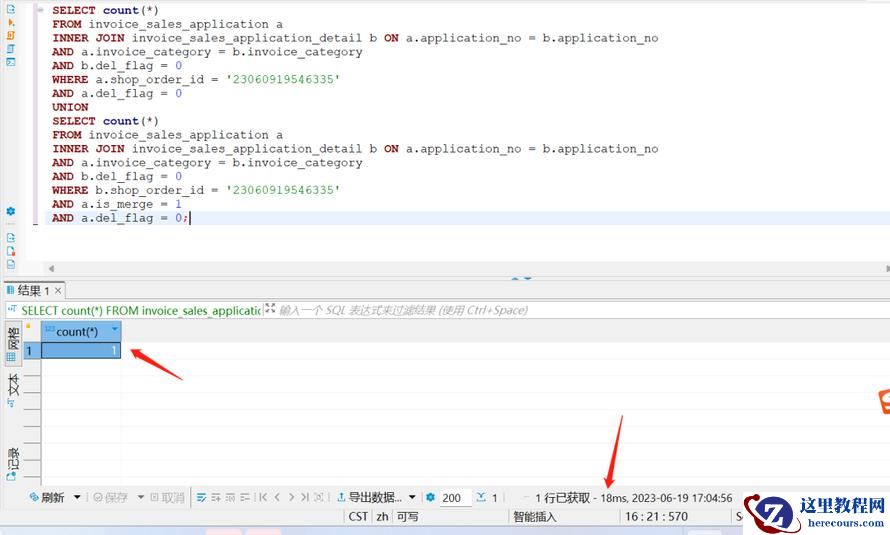Click the 导出数据 export data button

tap(370, 498)
